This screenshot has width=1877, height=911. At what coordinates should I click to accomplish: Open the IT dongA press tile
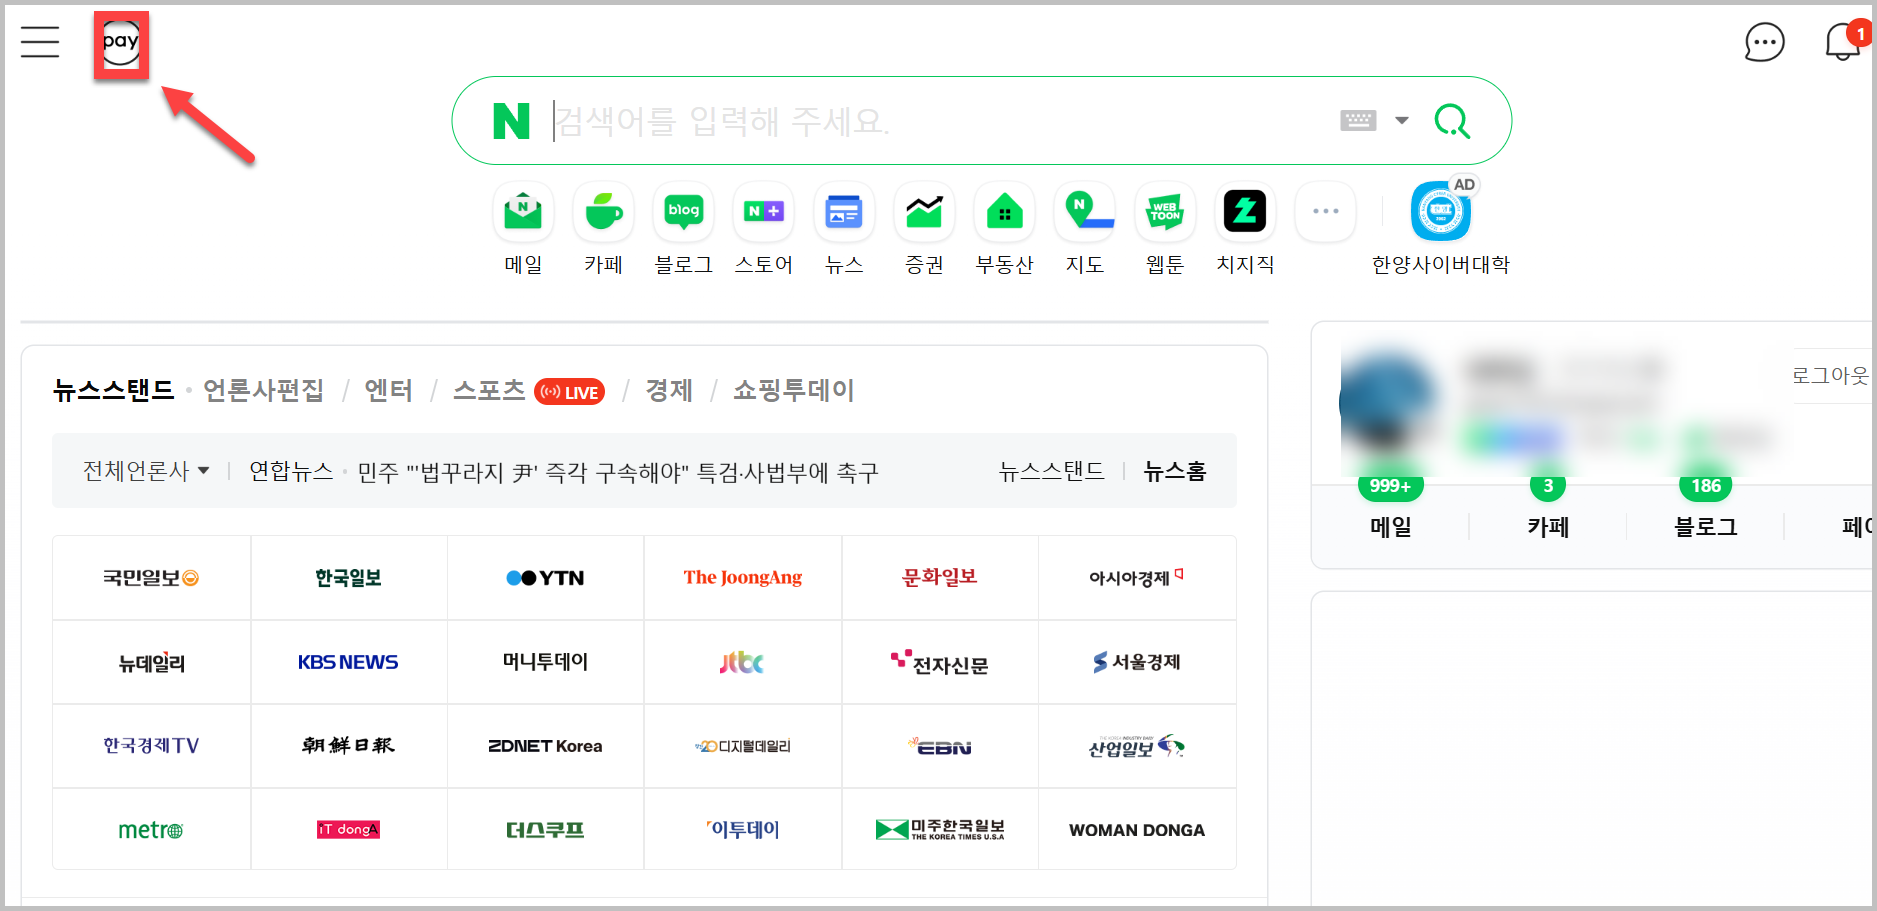coord(348,829)
